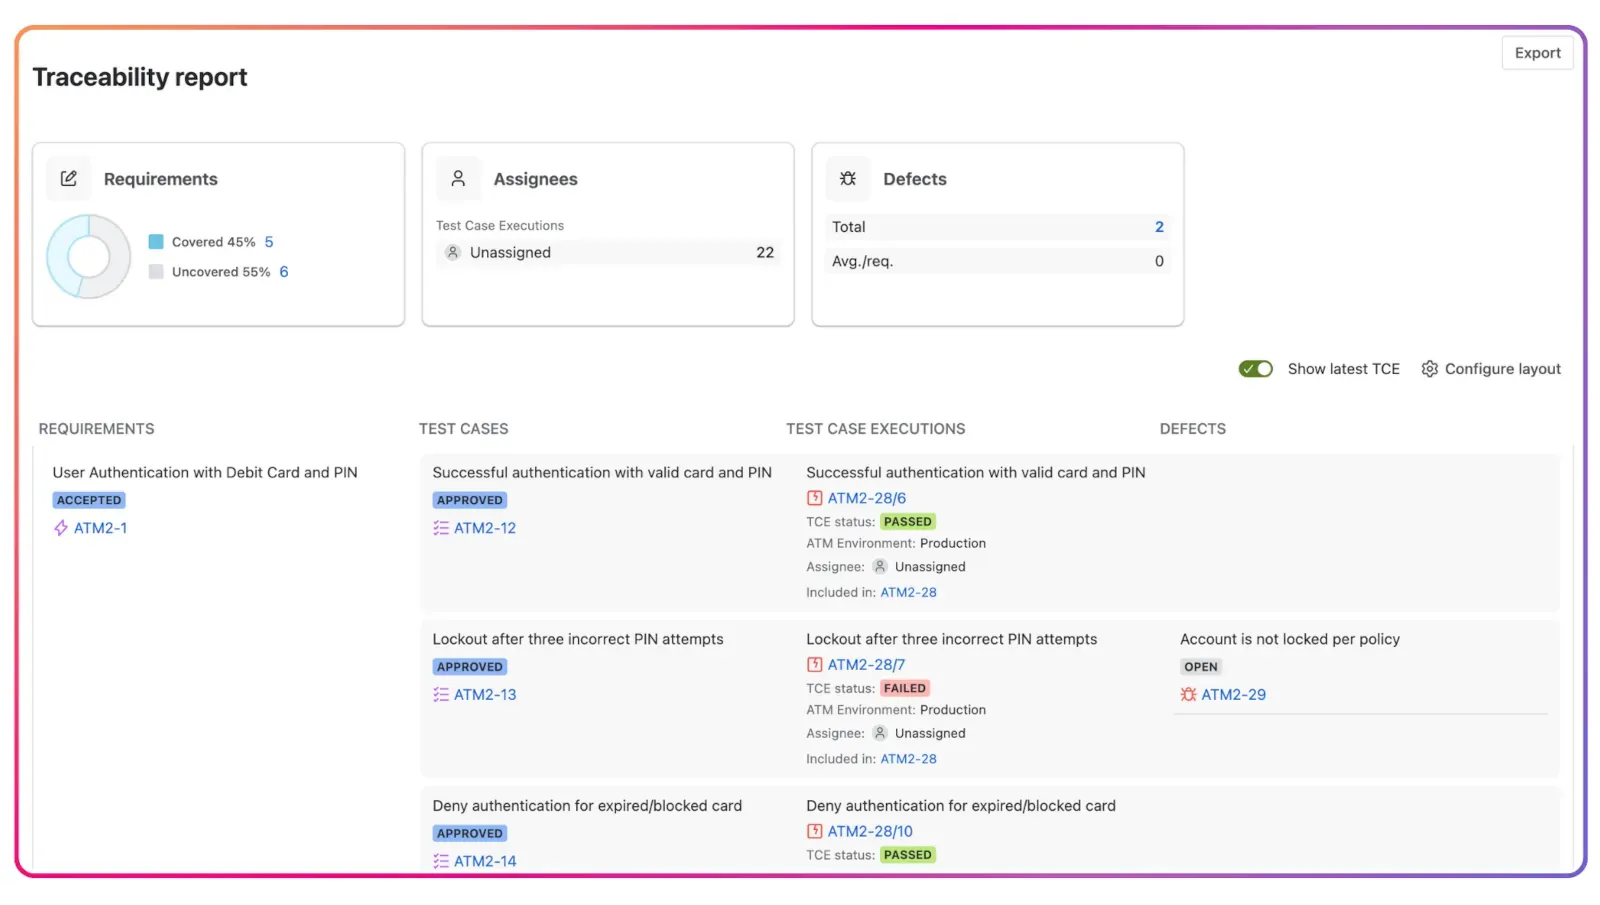
Task: Toggle the Show latest TCE switch
Action: (x=1255, y=369)
